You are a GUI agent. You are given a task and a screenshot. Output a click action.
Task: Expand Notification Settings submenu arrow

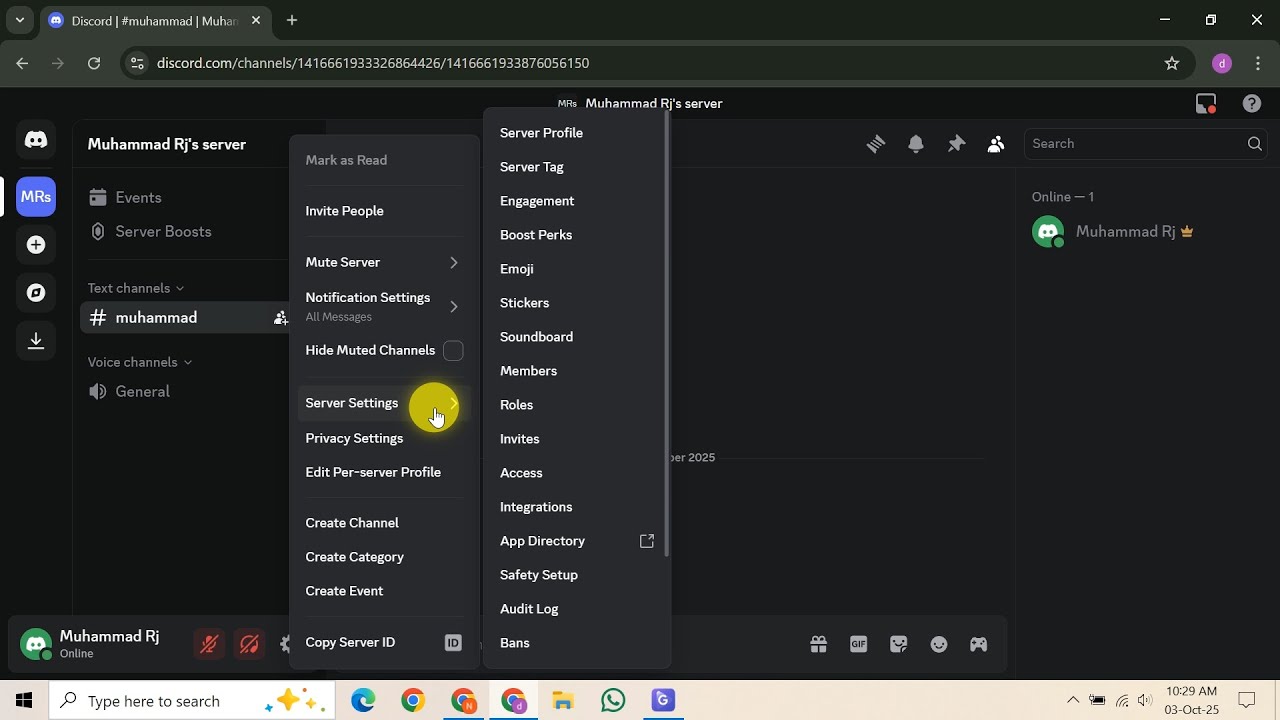pyautogui.click(x=453, y=306)
